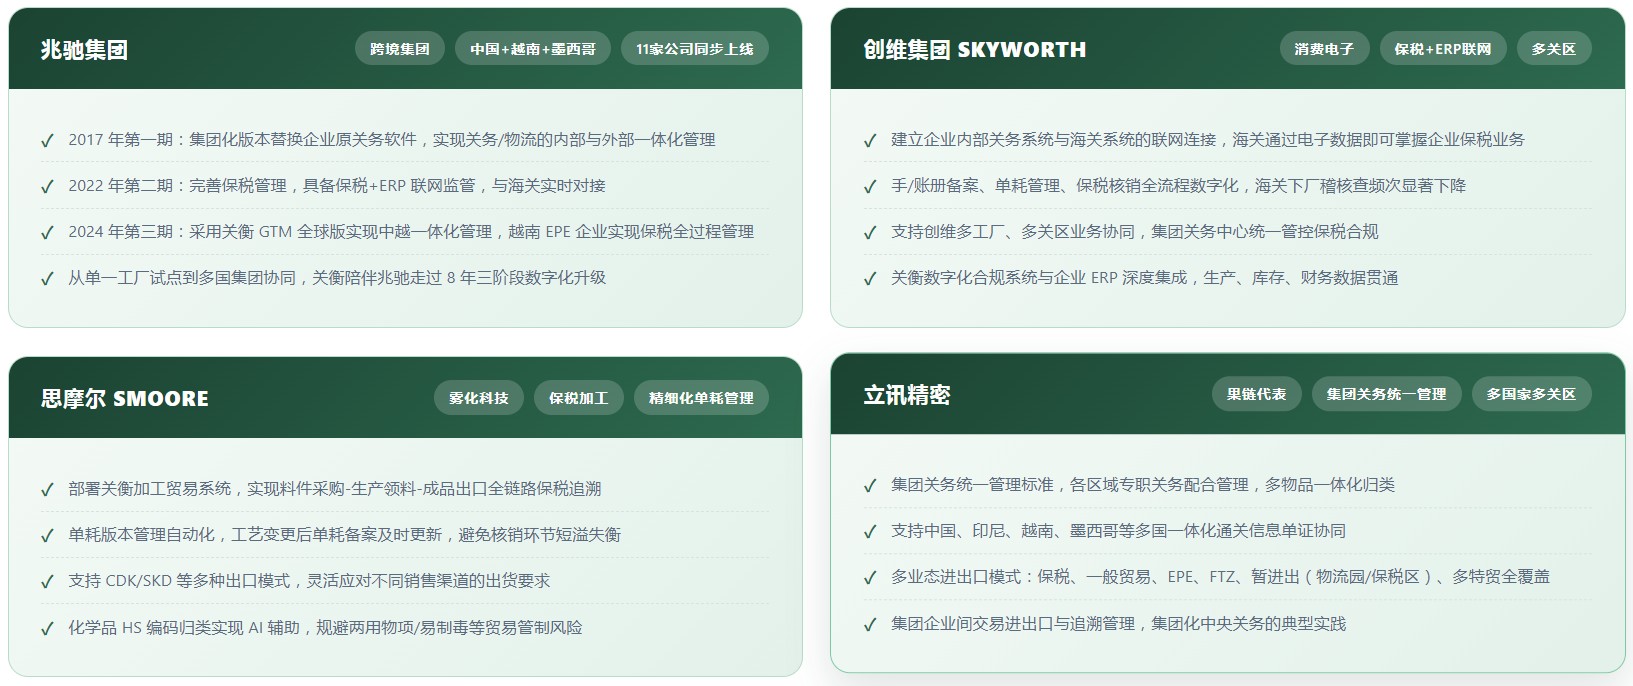The height and width of the screenshot is (686, 1633).
Task: Click the 多国家多关区 tag
Action: pos(1531,394)
